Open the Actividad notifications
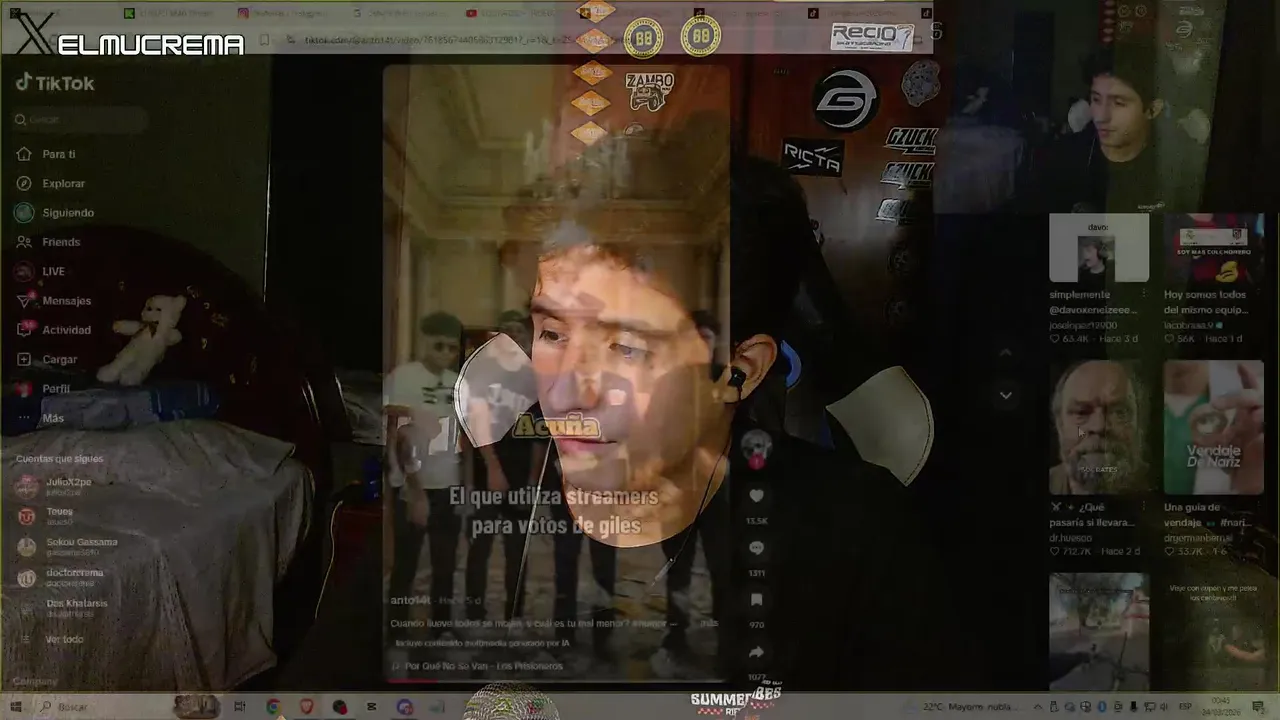The width and height of the screenshot is (1280, 720). pos(66,330)
